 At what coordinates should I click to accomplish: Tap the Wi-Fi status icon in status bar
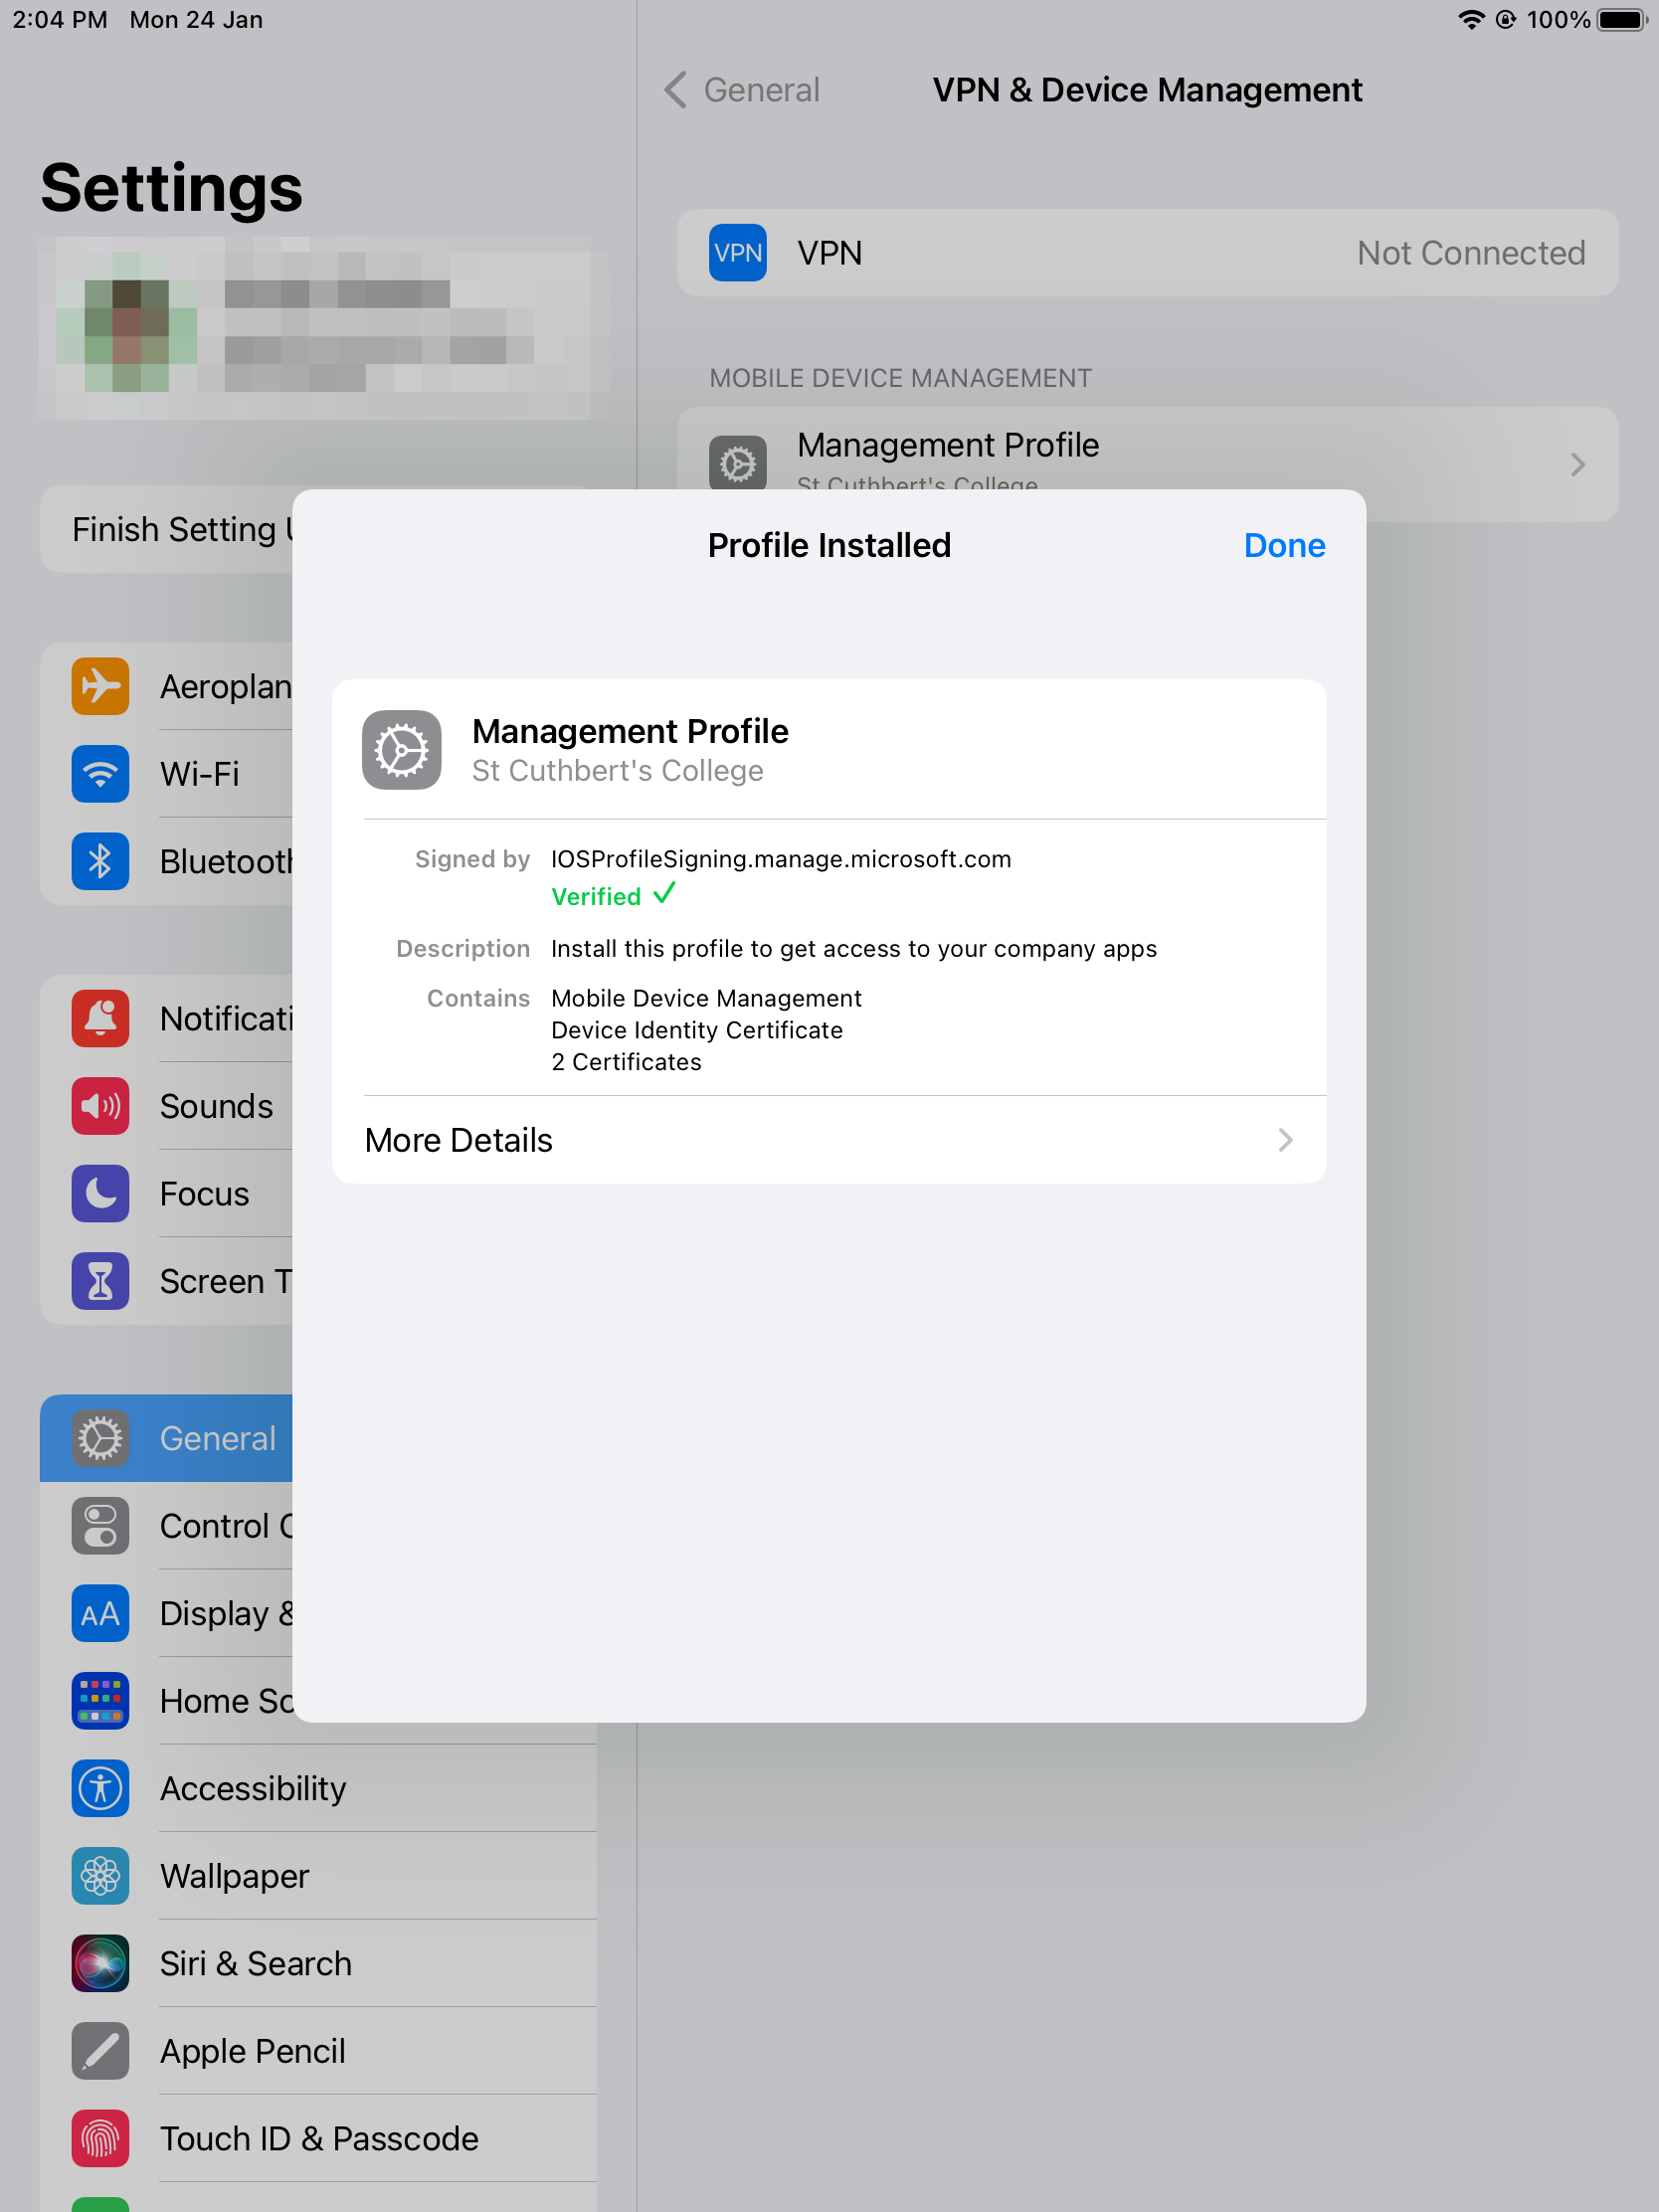click(x=1470, y=19)
